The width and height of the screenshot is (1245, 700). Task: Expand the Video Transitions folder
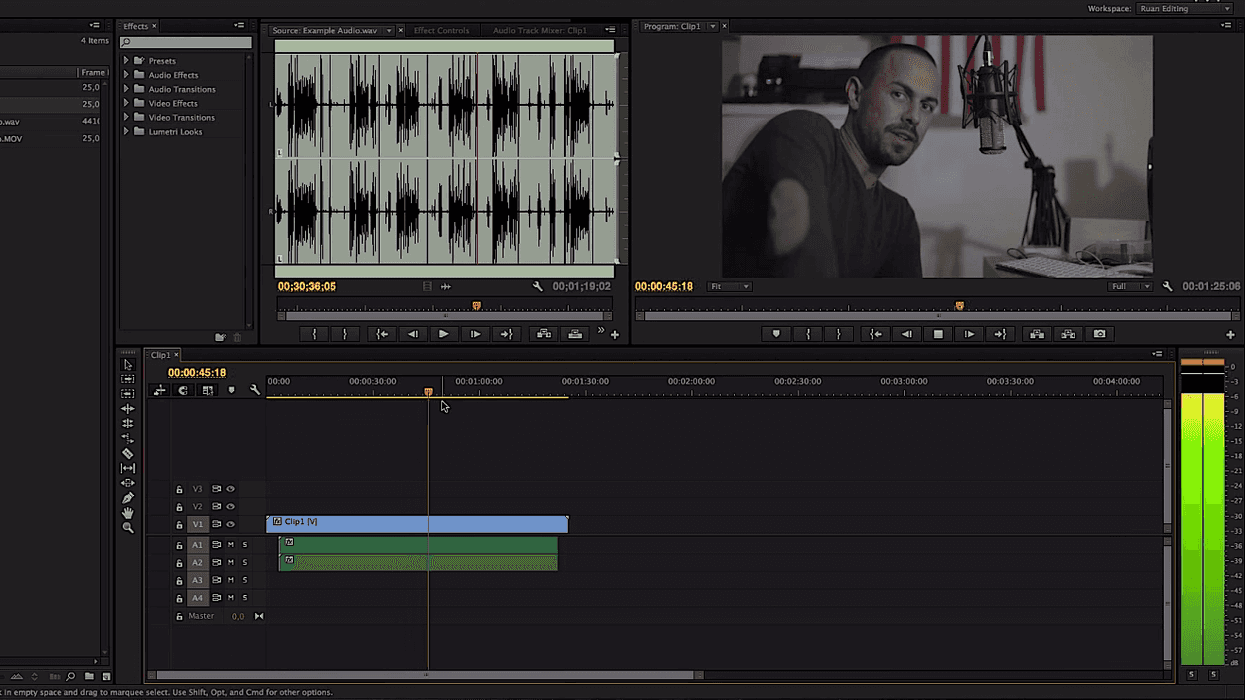[x=126, y=117]
